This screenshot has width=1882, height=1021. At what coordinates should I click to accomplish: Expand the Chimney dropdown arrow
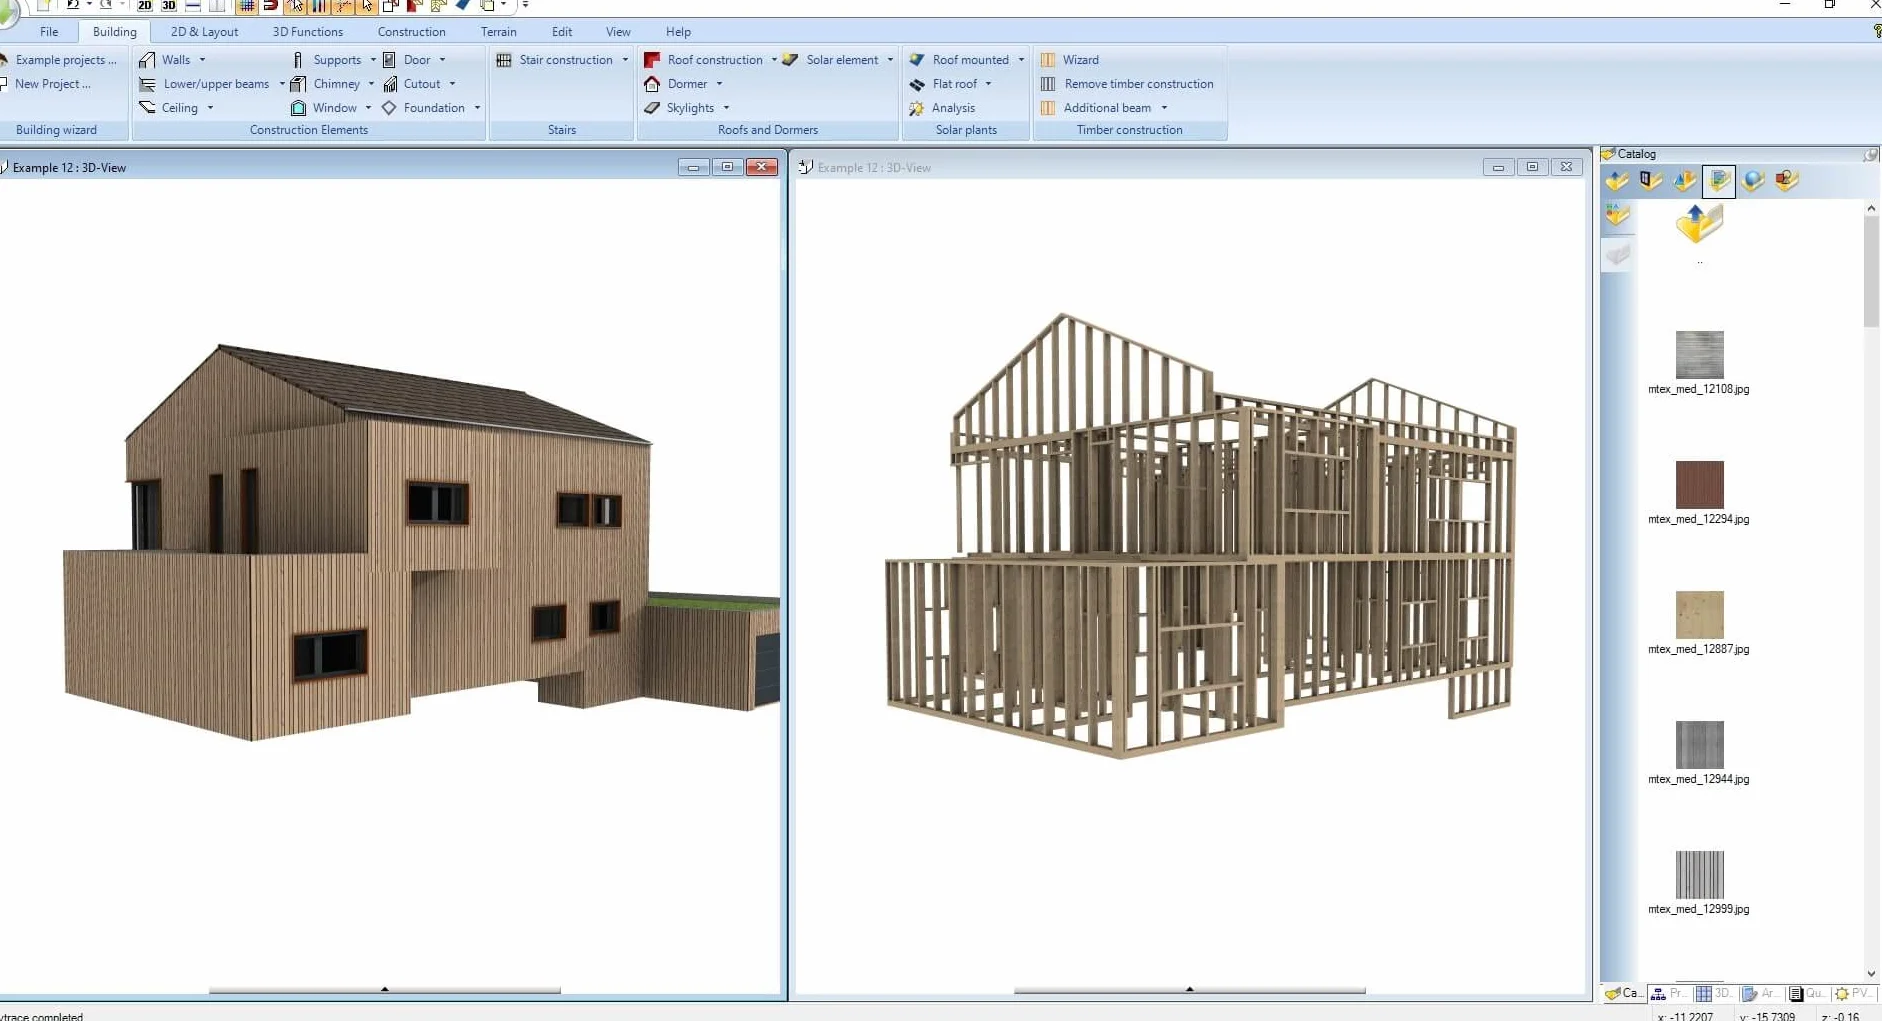[371, 84]
